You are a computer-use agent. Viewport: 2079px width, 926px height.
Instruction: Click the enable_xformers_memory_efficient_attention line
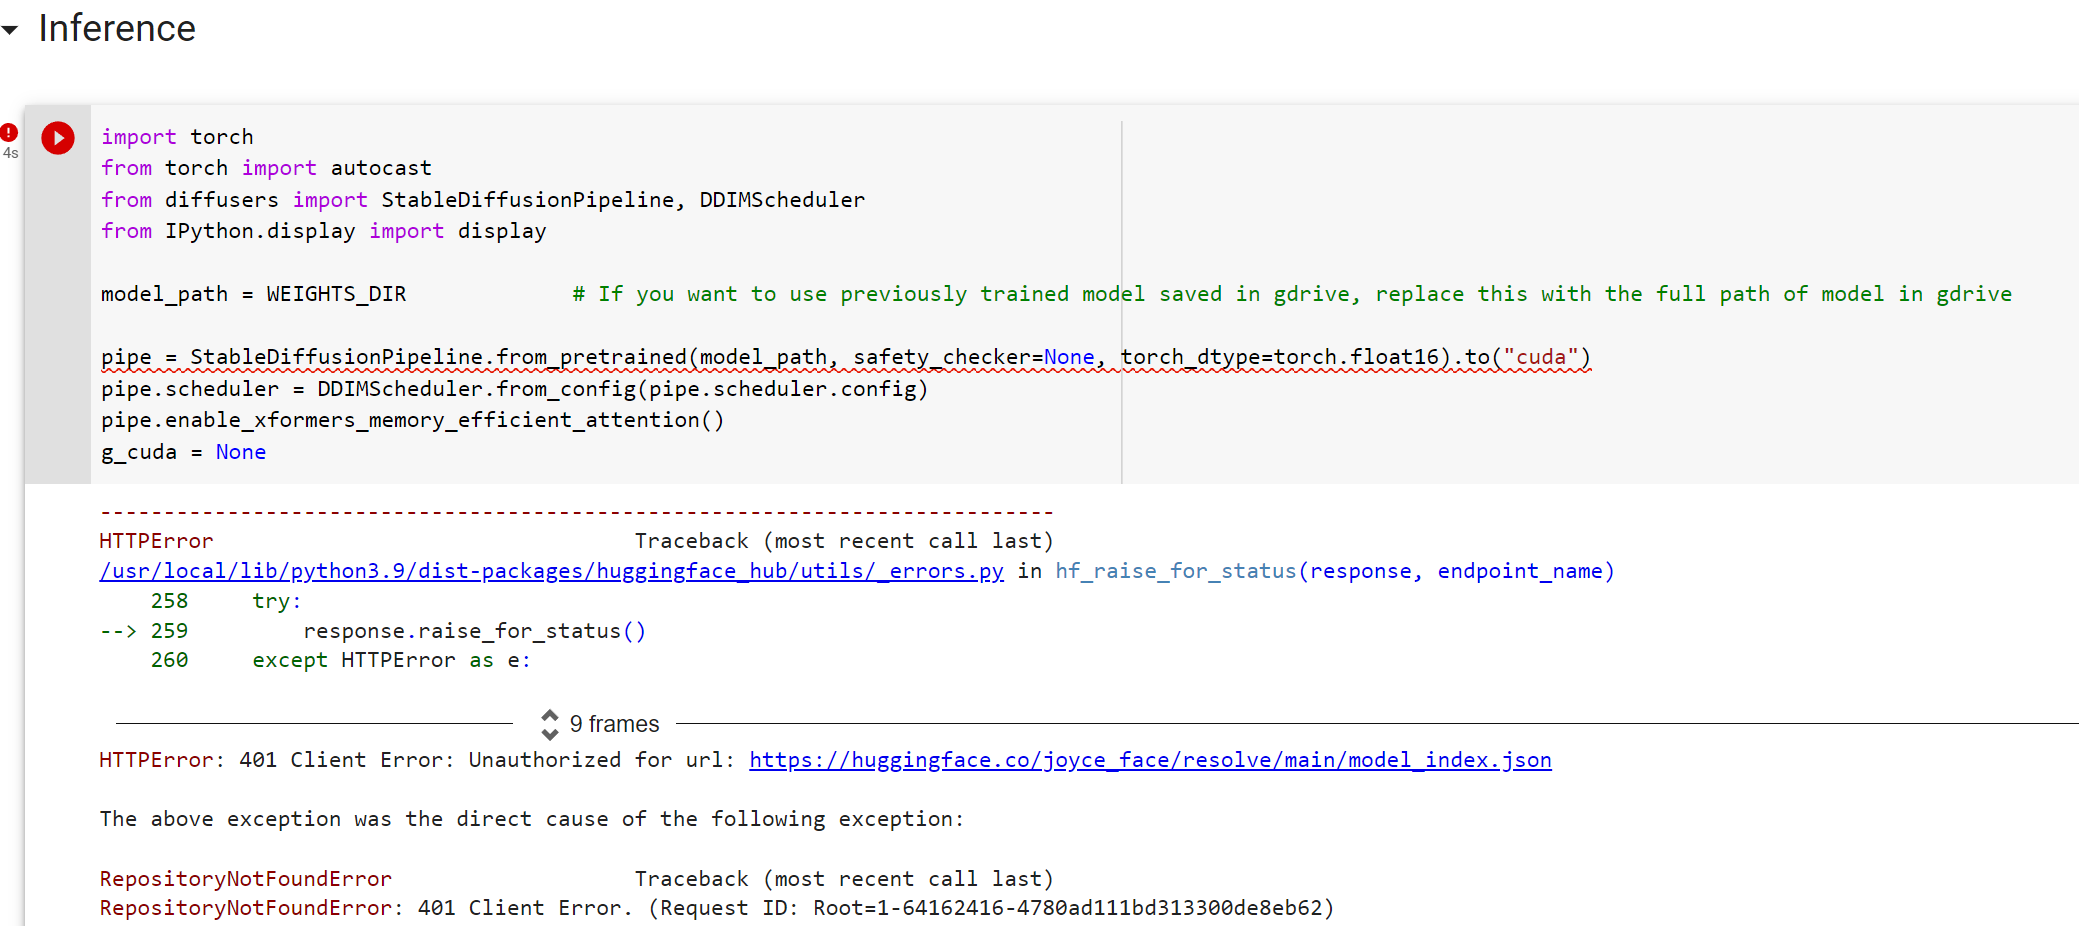(412, 420)
